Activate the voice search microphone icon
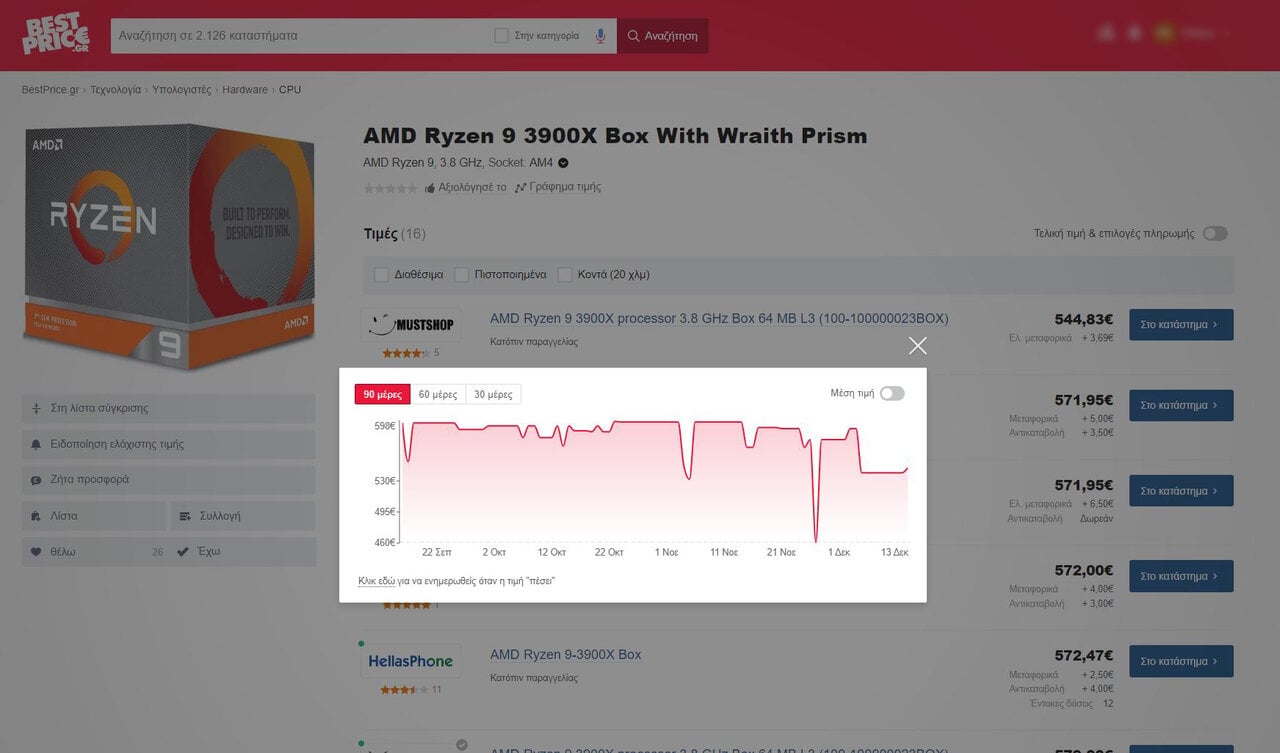 (600, 36)
